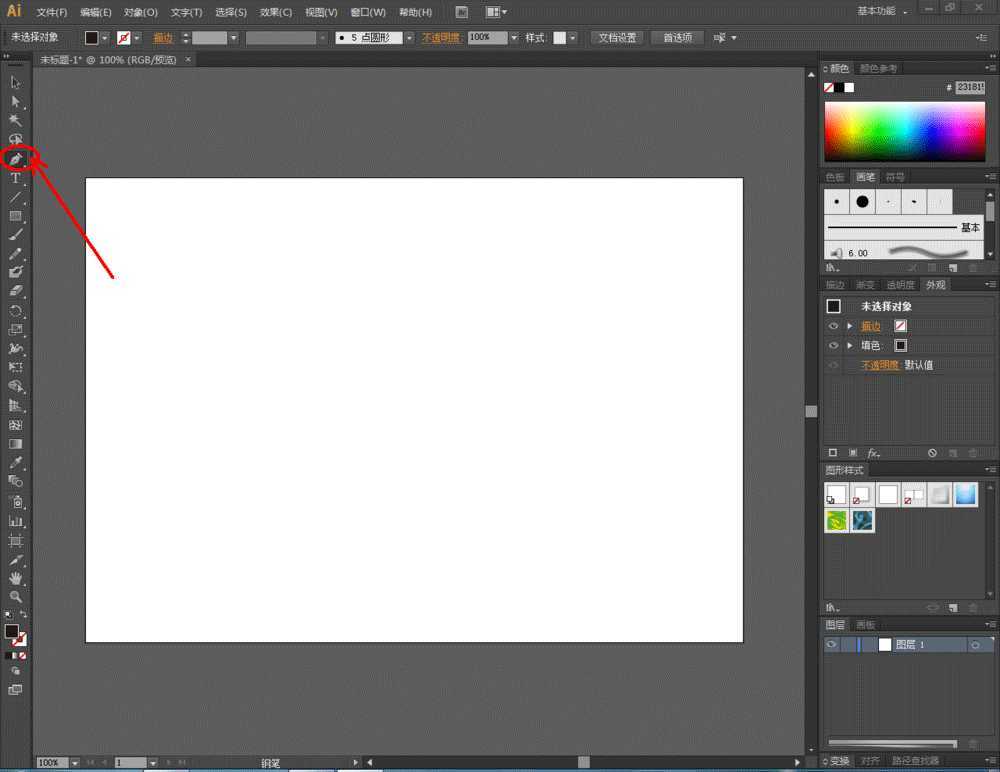1000x772 pixels.
Task: Select the Type tool (T) in toolbar
Action: click(16, 178)
